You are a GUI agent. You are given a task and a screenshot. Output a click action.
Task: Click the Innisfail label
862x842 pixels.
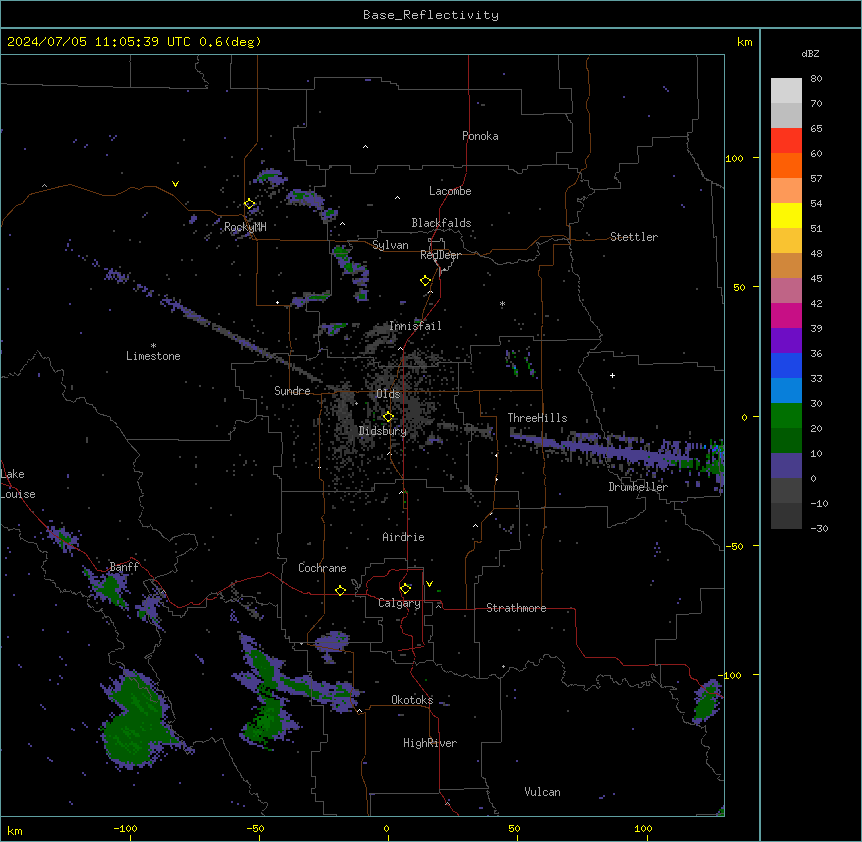pyautogui.click(x=415, y=326)
